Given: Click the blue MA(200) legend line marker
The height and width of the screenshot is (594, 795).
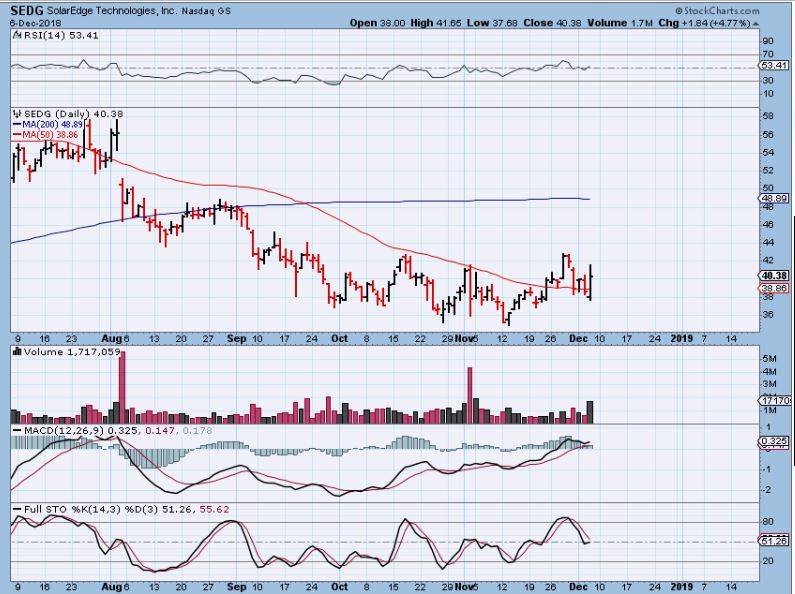Looking at the screenshot, I should 17,124.
